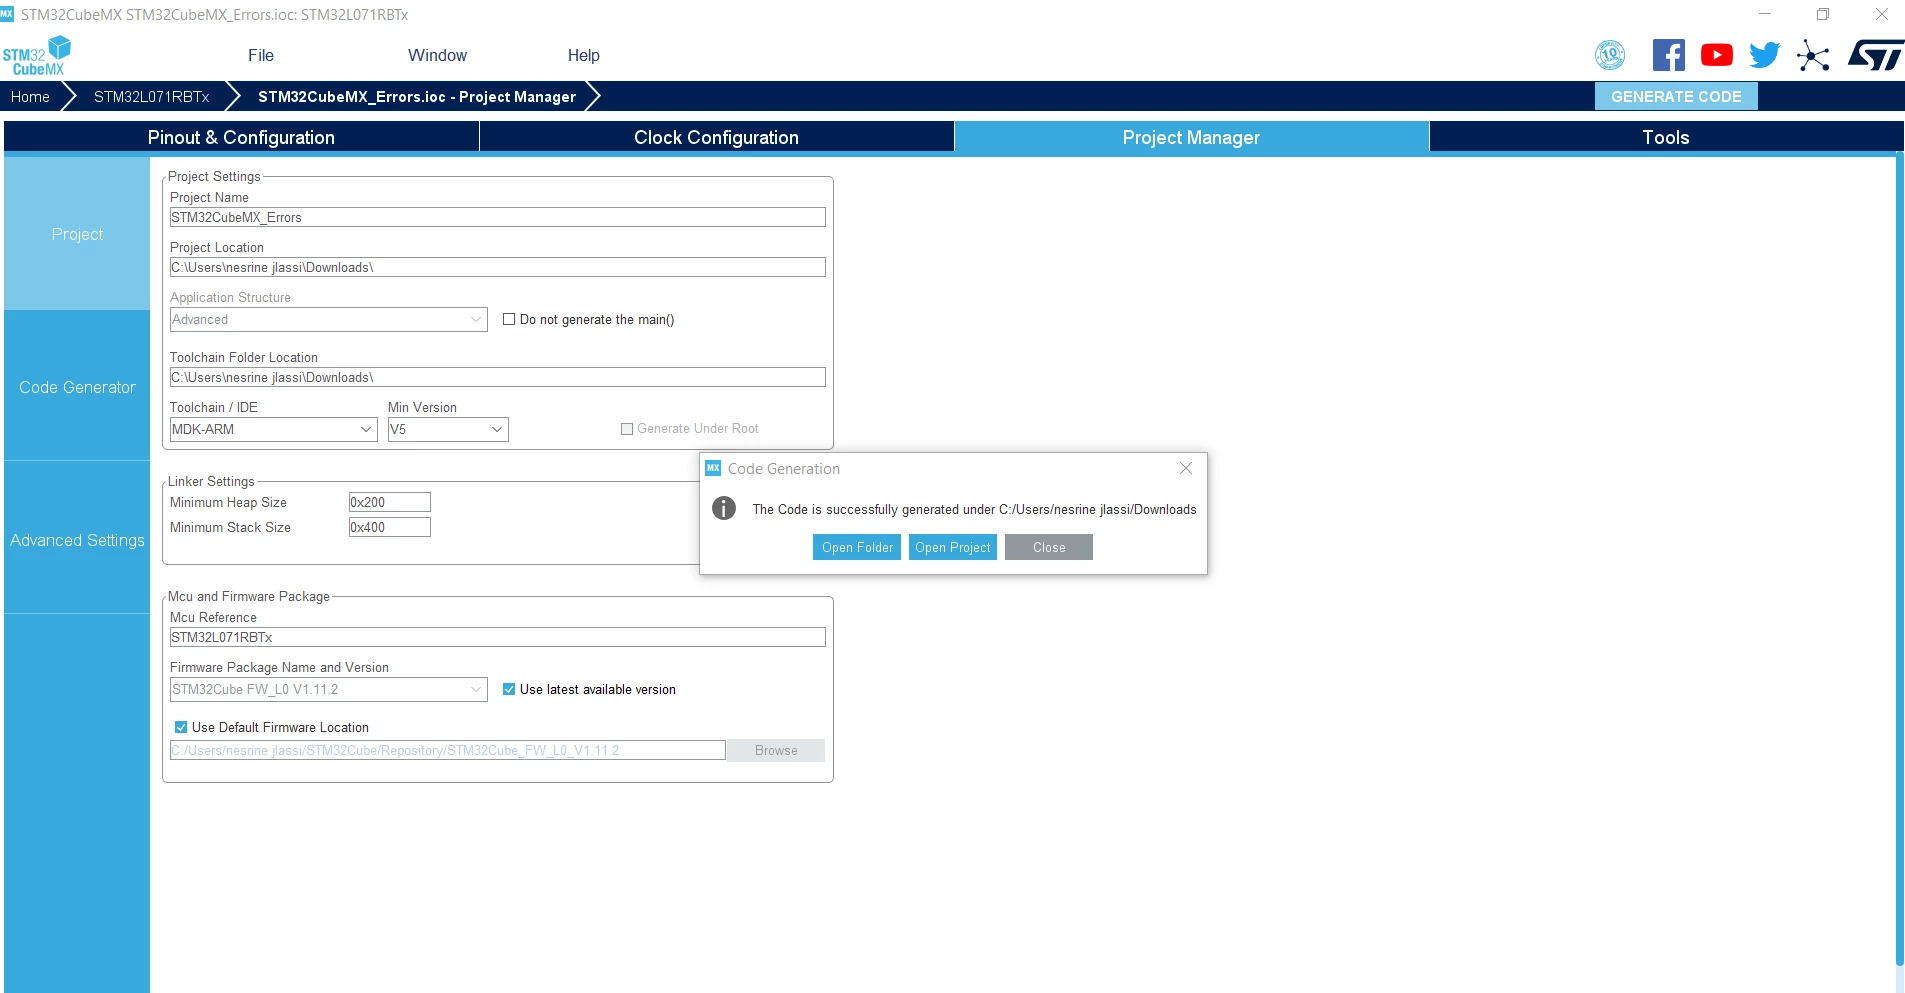
Task: Click the Toolchain Folder Location field
Action: 498,377
